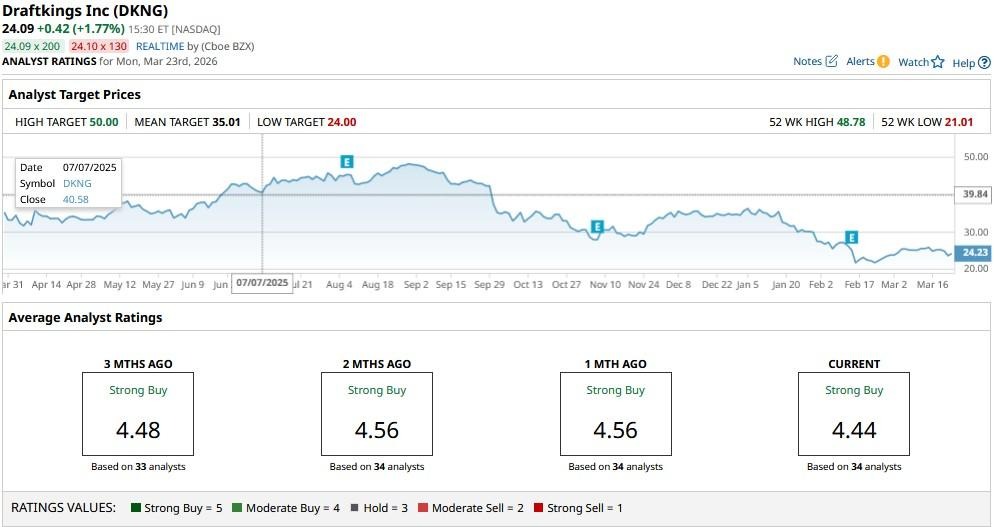
Task: Click the Nov 10 axis date label
Action: (x=605, y=285)
